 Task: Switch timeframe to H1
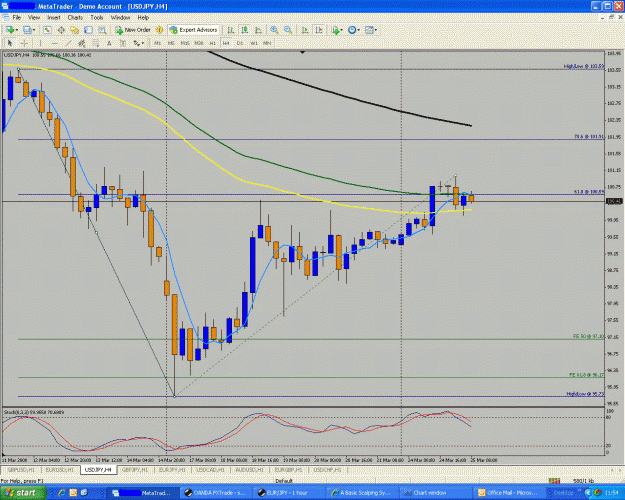click(x=212, y=43)
